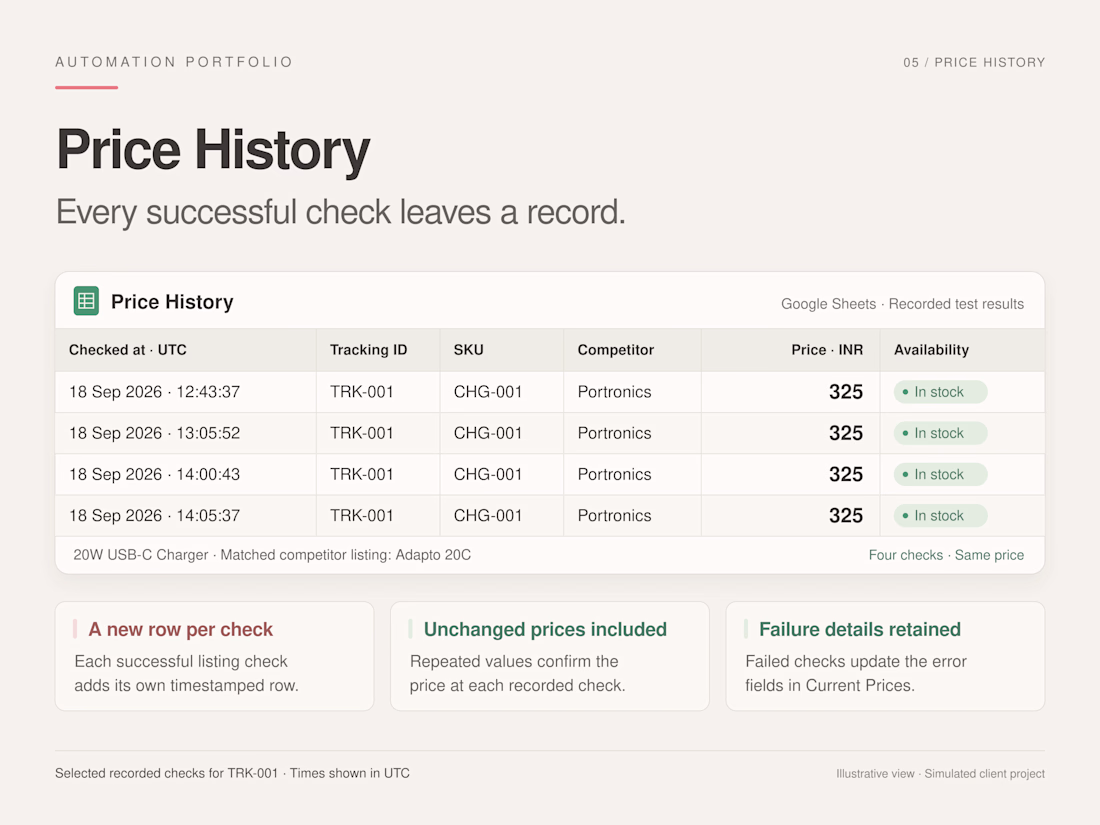Click the Unchanged prices included heading
The image size is (1100, 825).
[x=545, y=629]
